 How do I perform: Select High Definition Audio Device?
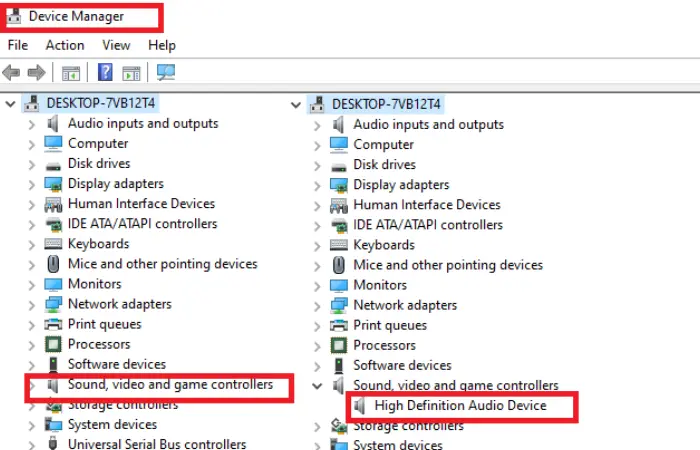point(460,405)
